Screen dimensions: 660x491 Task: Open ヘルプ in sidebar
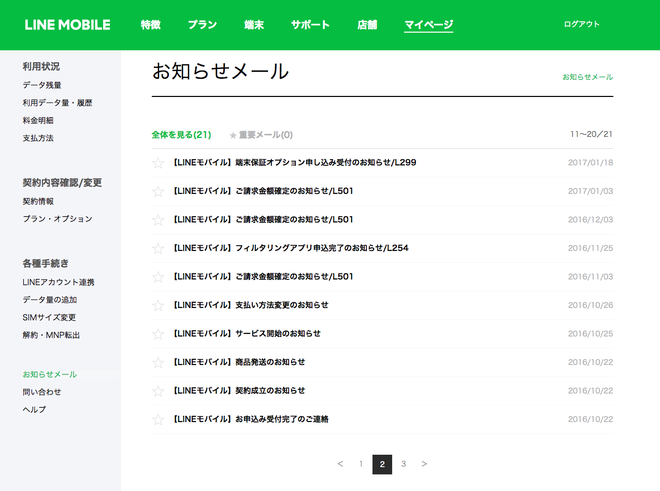point(34,410)
